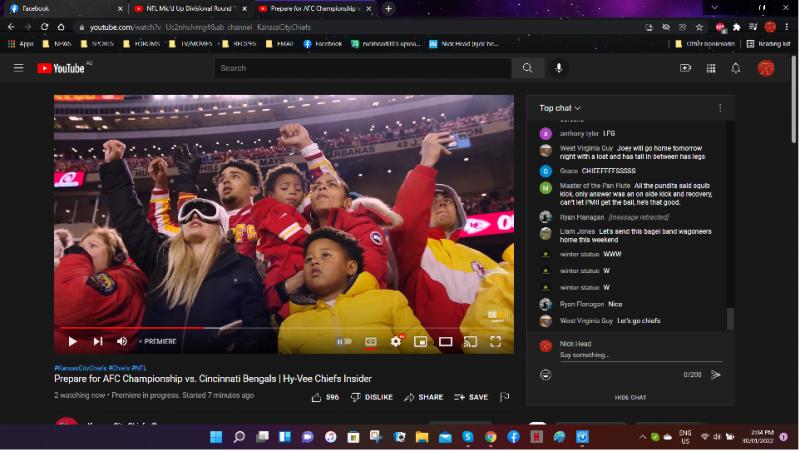Click the search magnifier button
The image size is (800, 452).
pyautogui.click(x=528, y=68)
